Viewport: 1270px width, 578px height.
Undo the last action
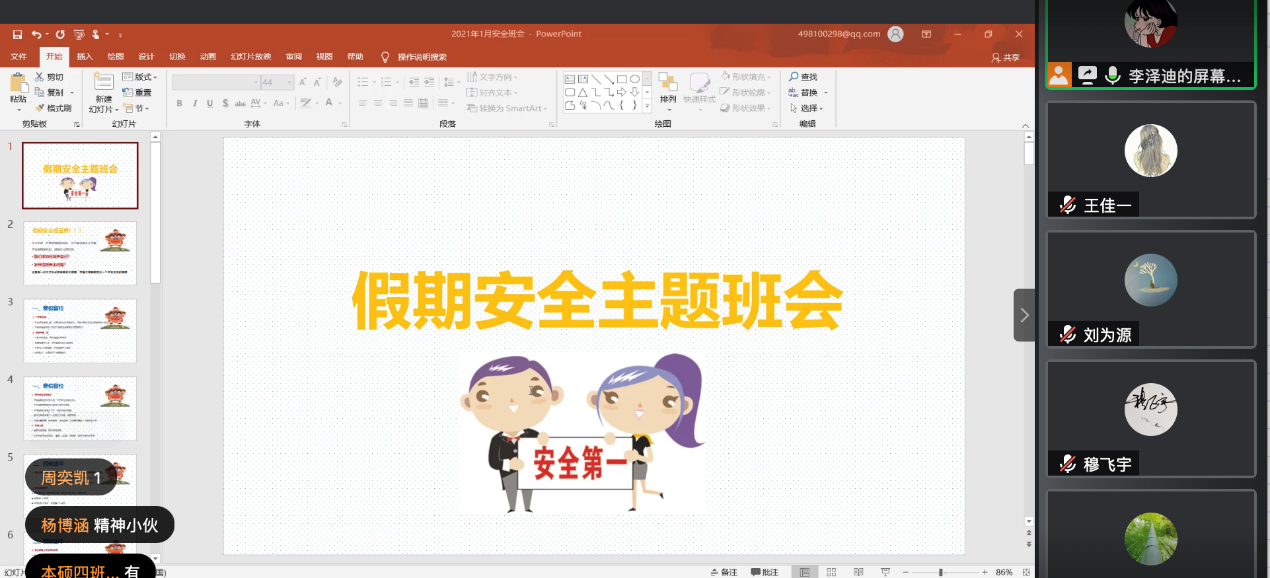point(36,34)
